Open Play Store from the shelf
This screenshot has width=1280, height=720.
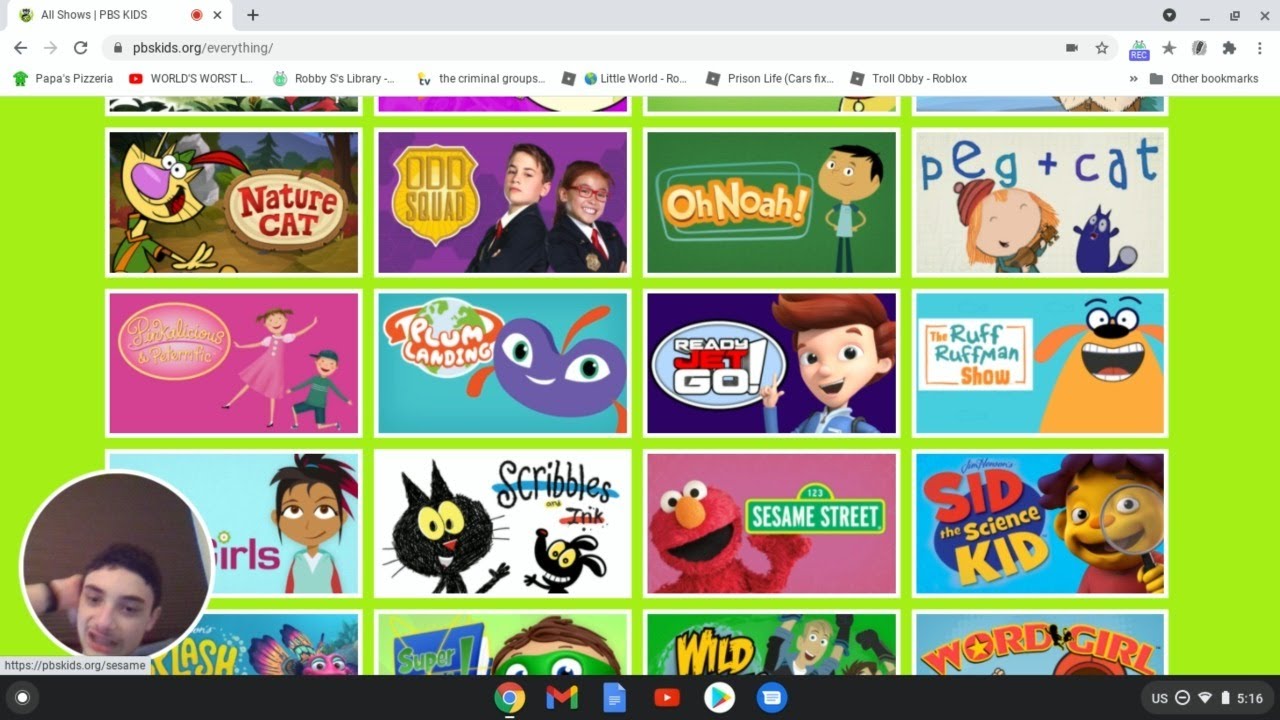pyautogui.click(x=719, y=698)
